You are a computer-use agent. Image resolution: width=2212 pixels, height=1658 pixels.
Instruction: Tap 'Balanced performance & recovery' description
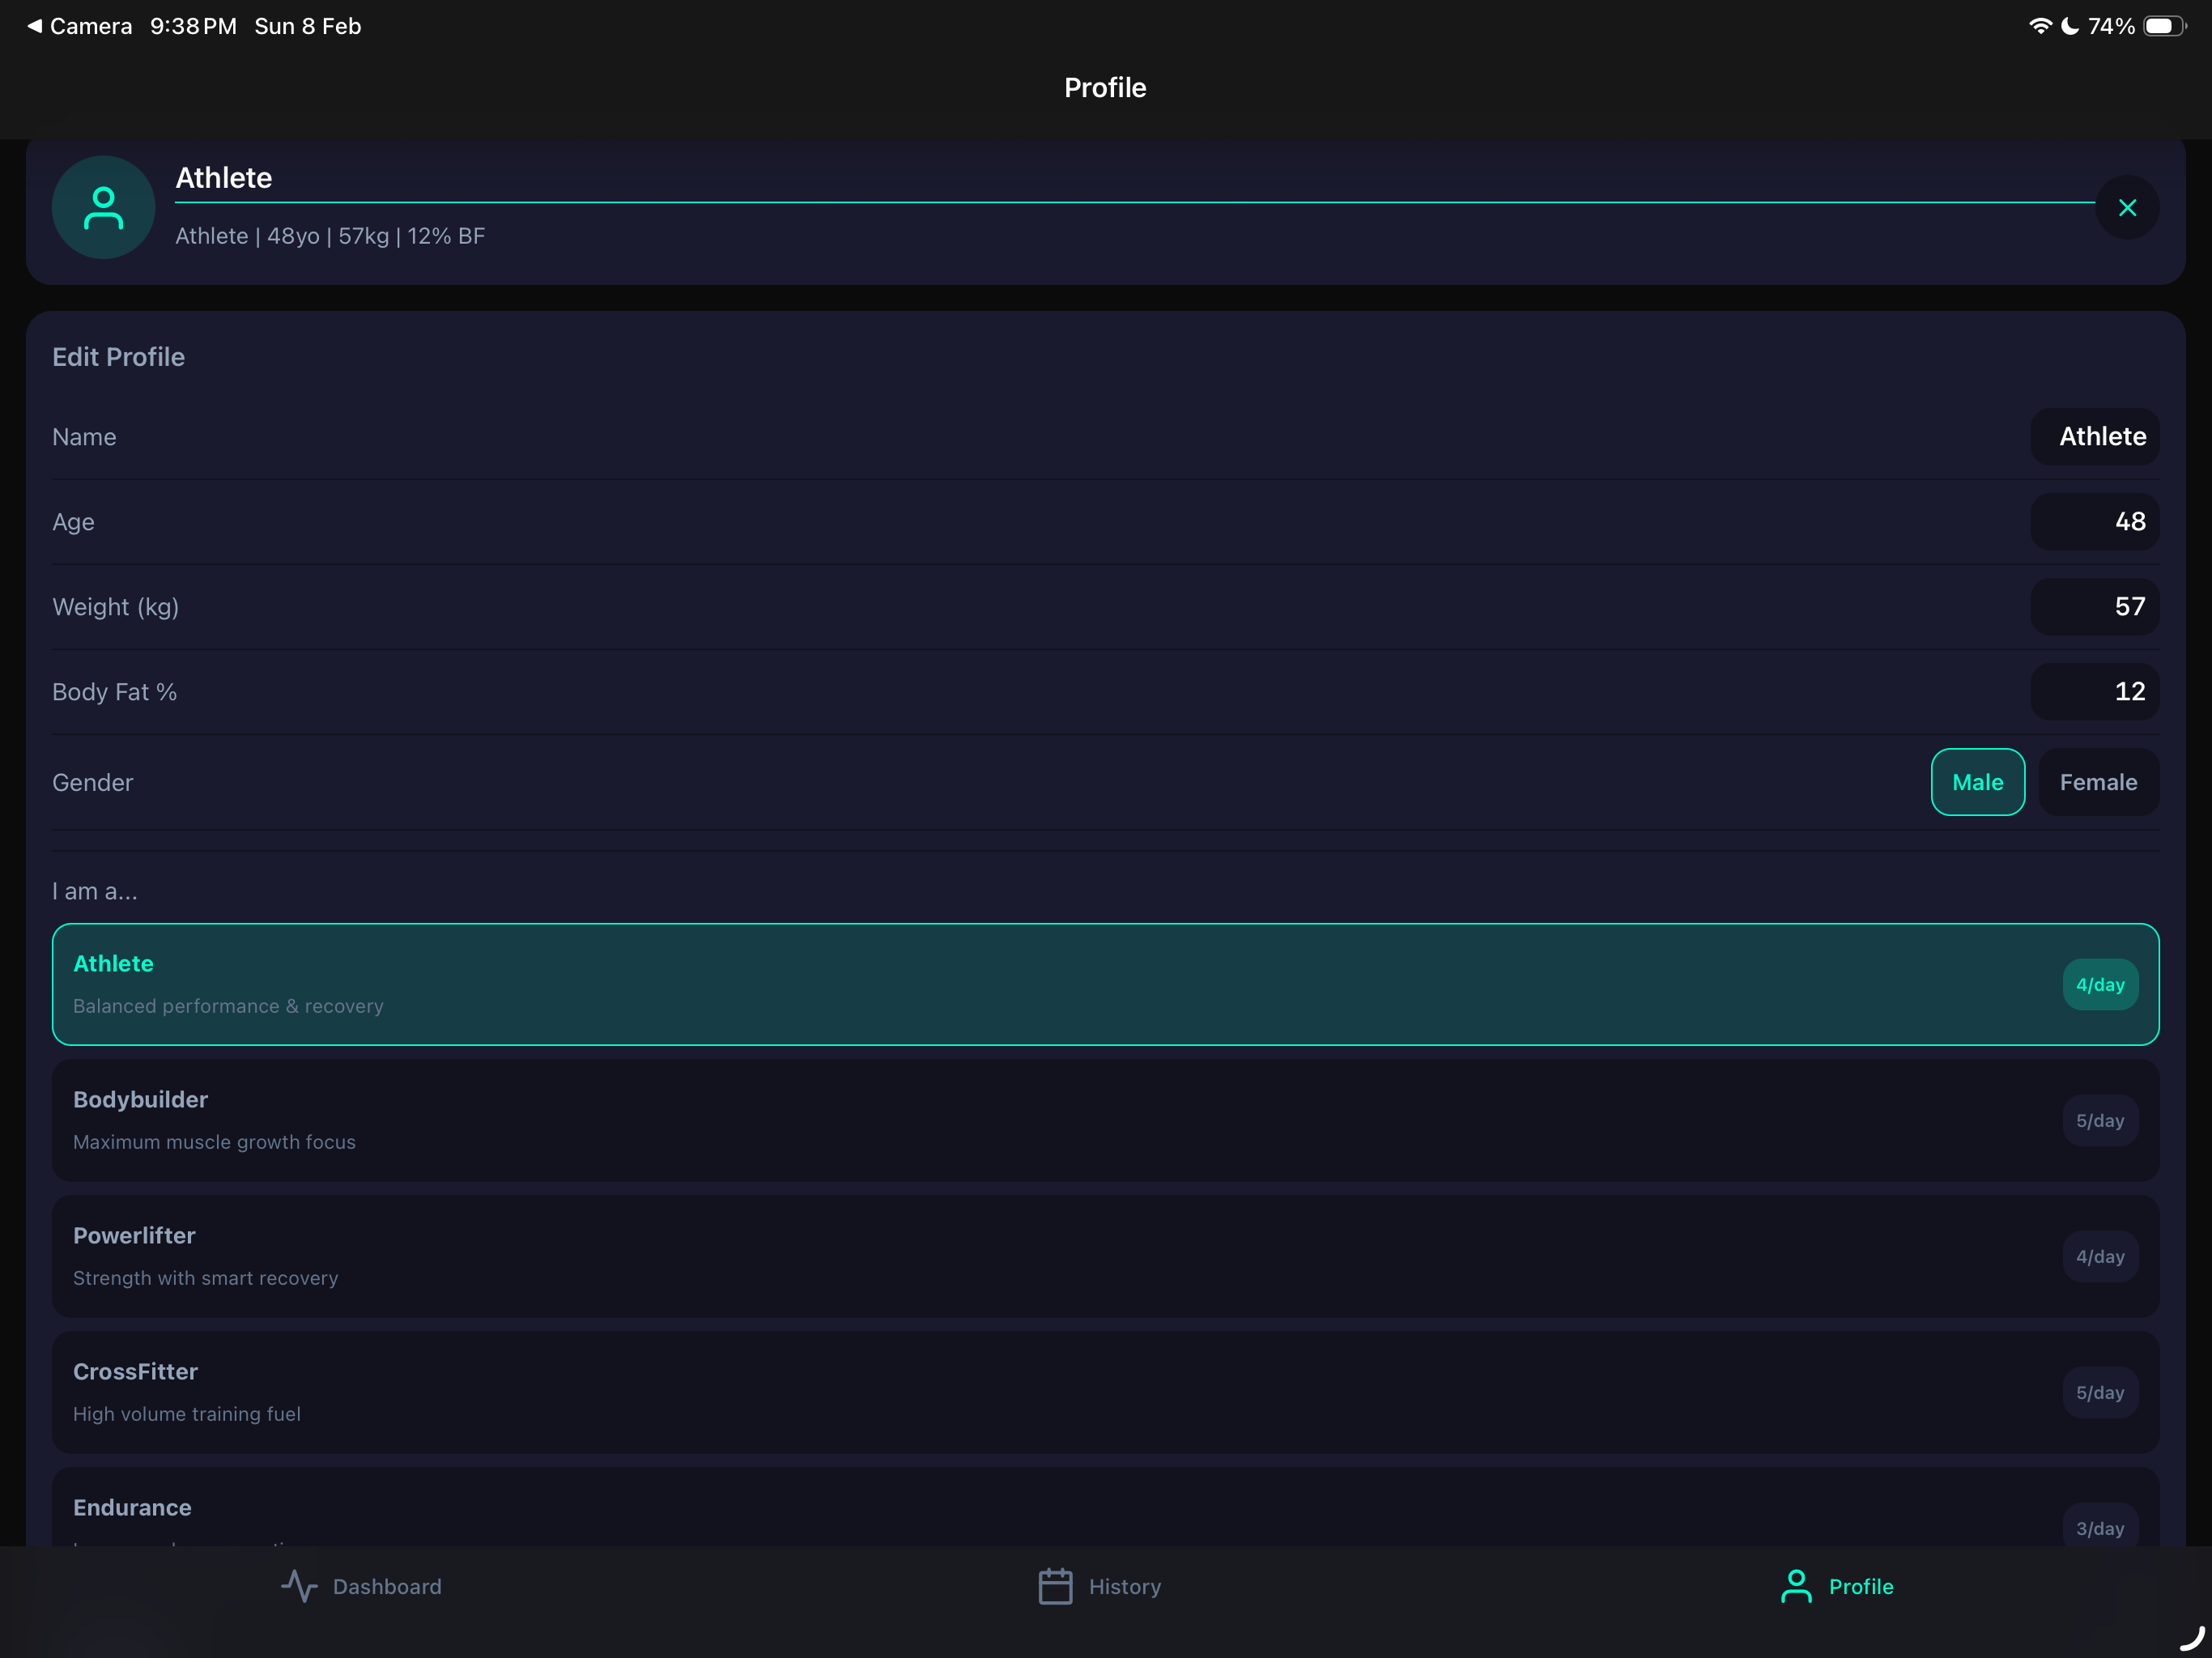(x=228, y=1006)
